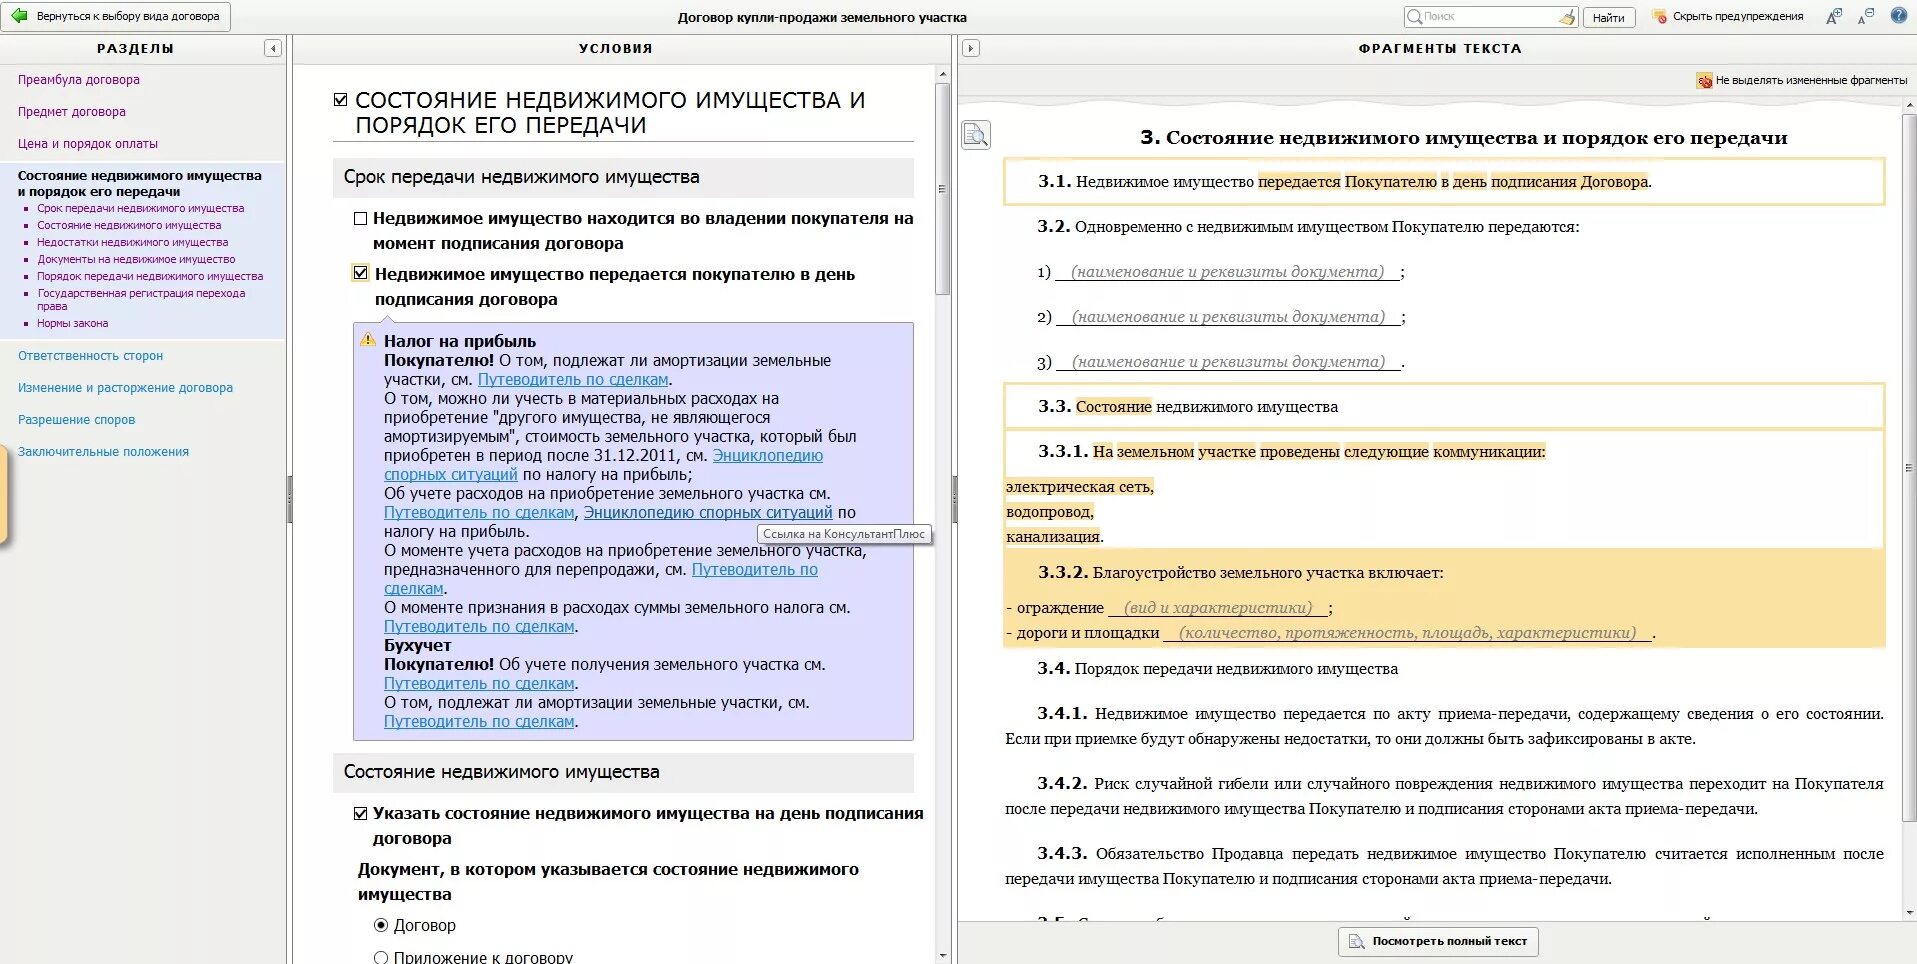Select Порядок передачи недвижимого имущества subsection

coord(150,276)
